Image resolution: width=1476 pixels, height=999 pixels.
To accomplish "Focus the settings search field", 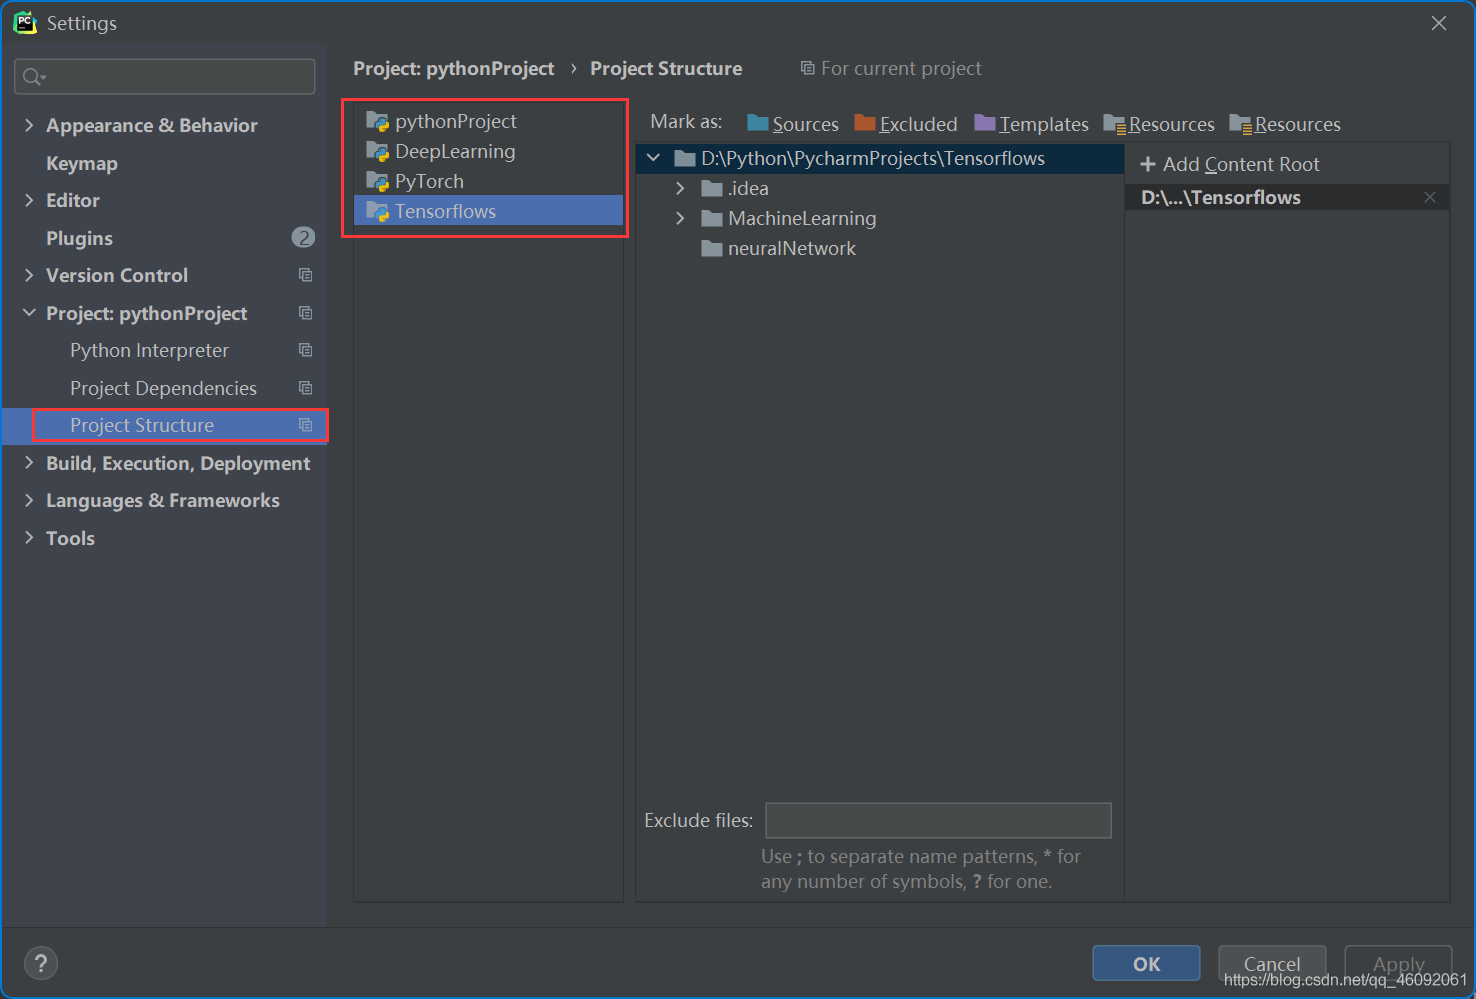I will point(165,77).
